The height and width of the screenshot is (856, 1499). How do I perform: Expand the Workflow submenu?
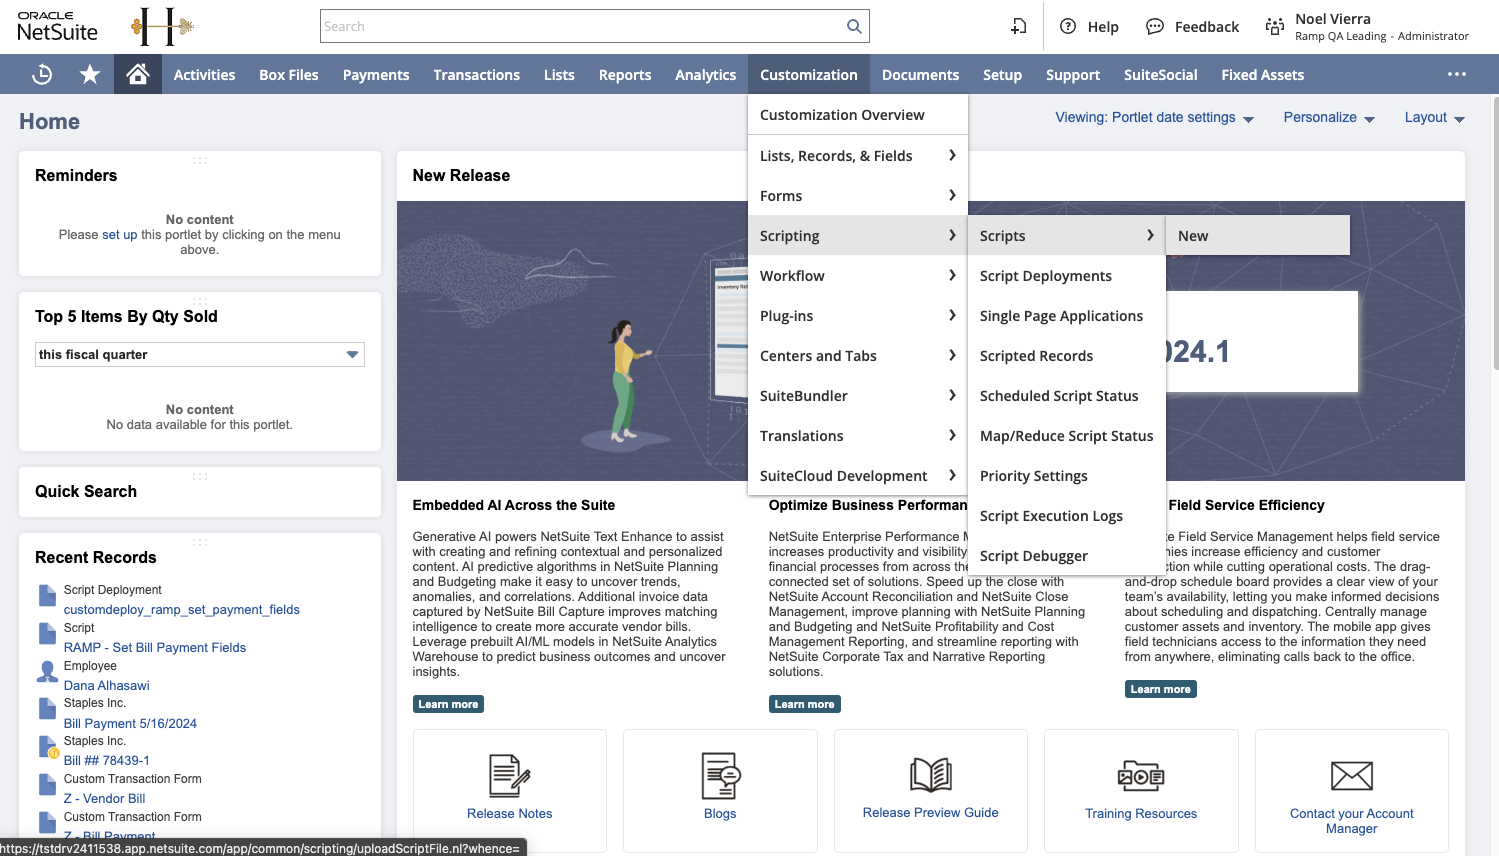click(x=858, y=275)
